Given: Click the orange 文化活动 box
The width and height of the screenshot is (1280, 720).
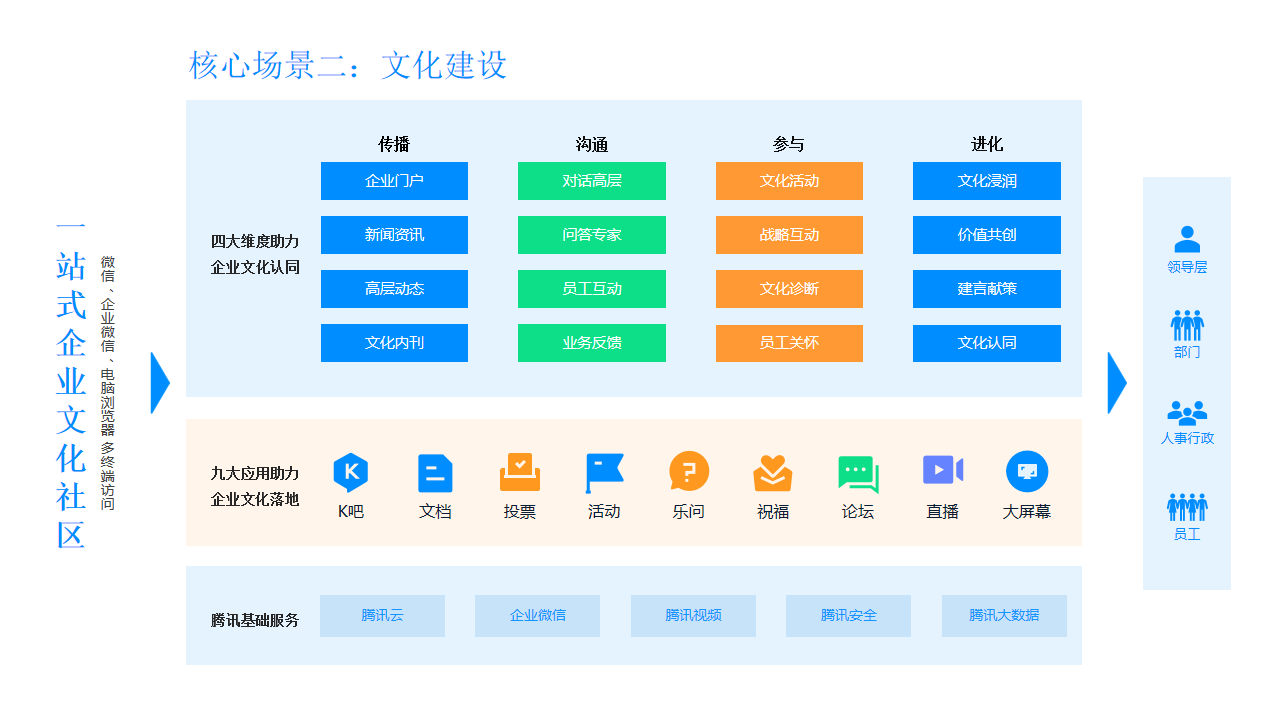Looking at the screenshot, I should click(x=789, y=181).
